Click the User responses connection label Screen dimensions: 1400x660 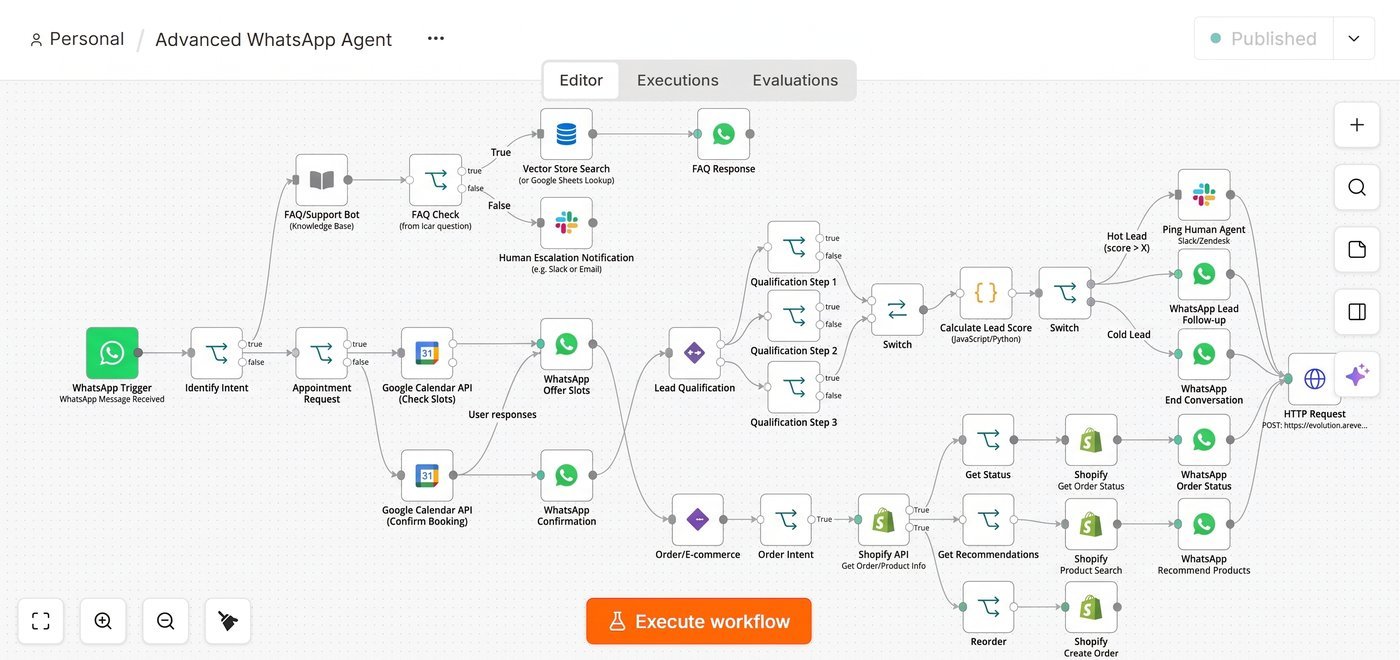click(x=503, y=414)
